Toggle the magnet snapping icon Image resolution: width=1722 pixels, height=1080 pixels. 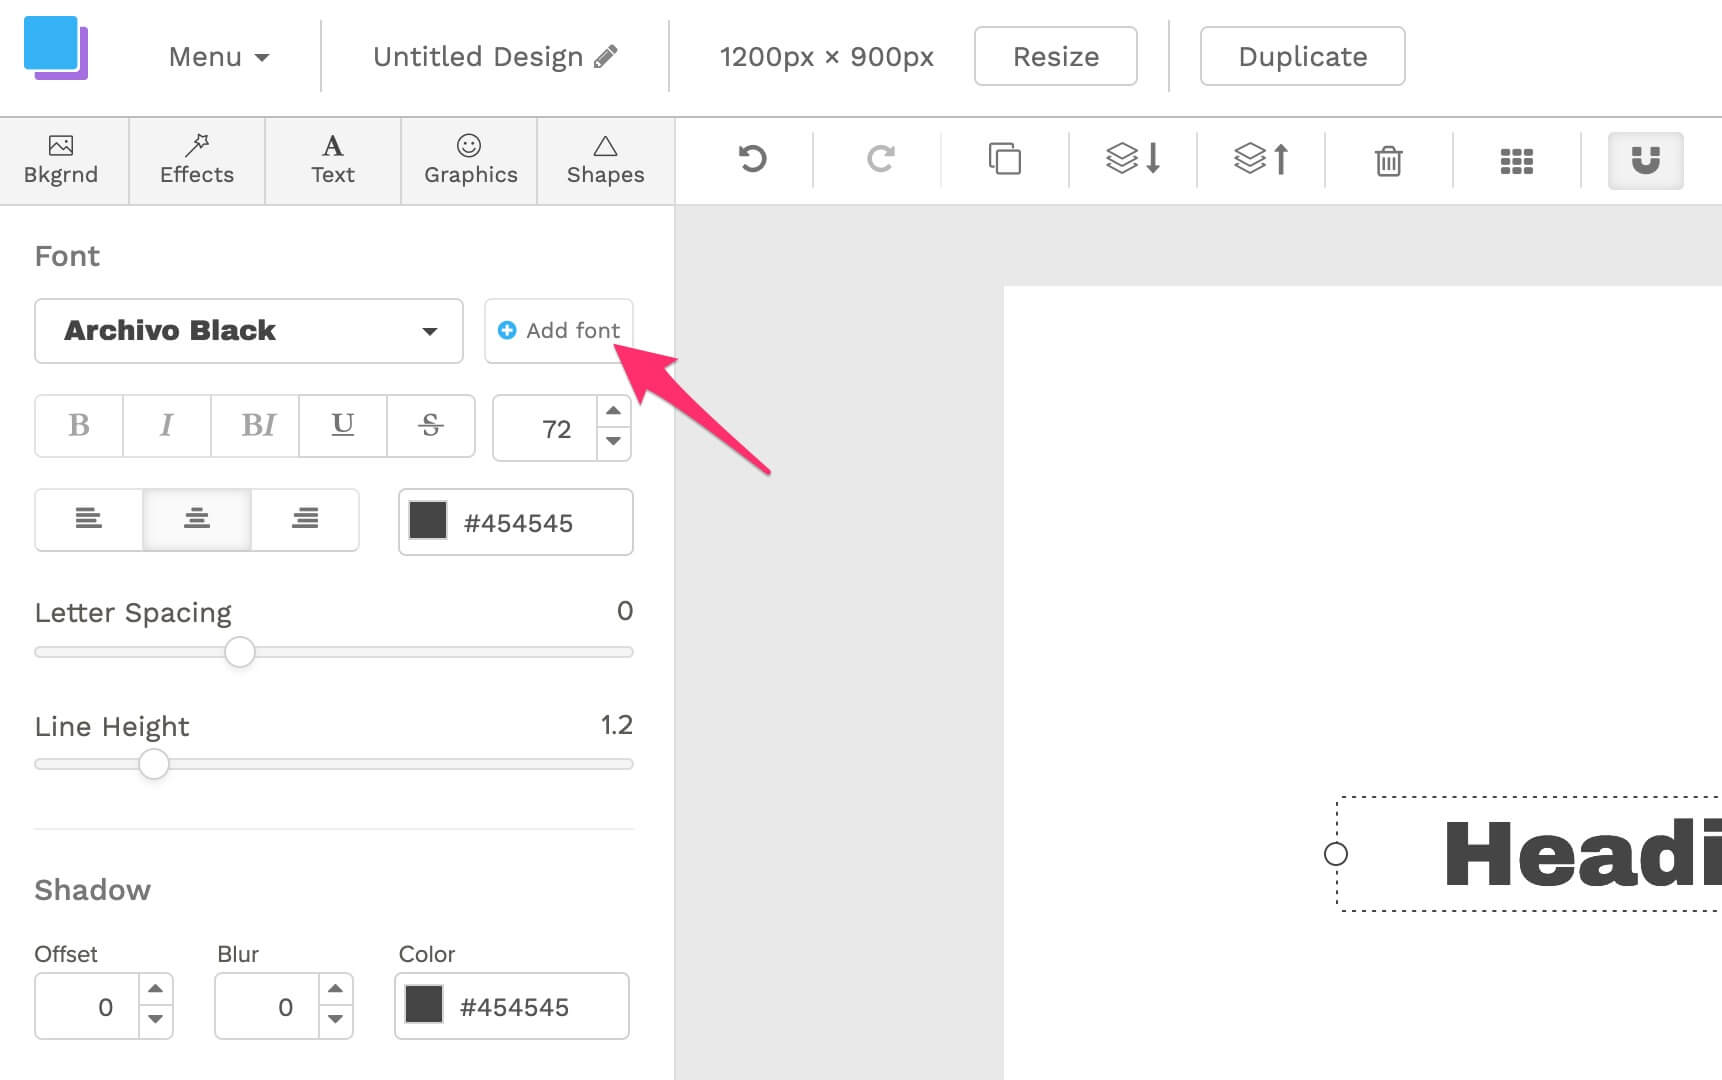(x=1645, y=159)
